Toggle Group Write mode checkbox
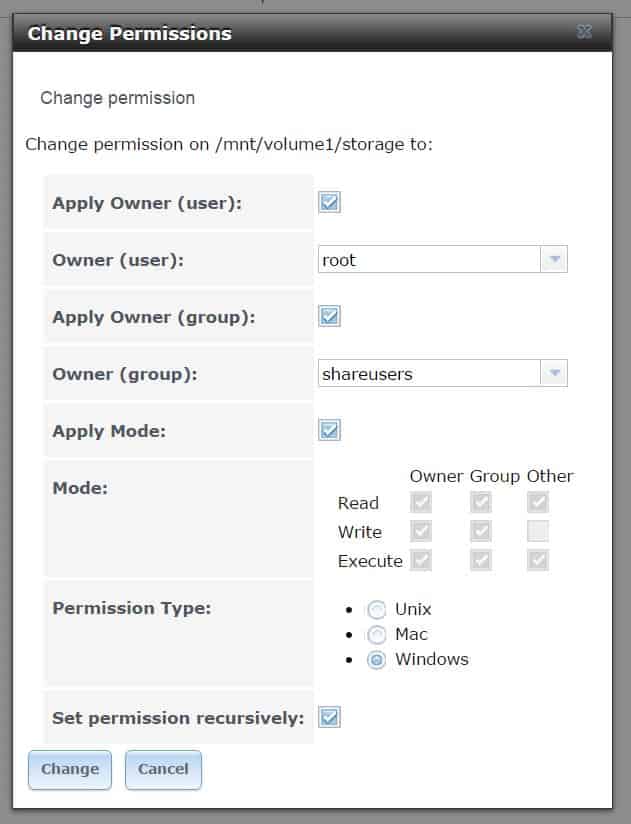Viewport: 631px width, 824px height. pos(482,532)
